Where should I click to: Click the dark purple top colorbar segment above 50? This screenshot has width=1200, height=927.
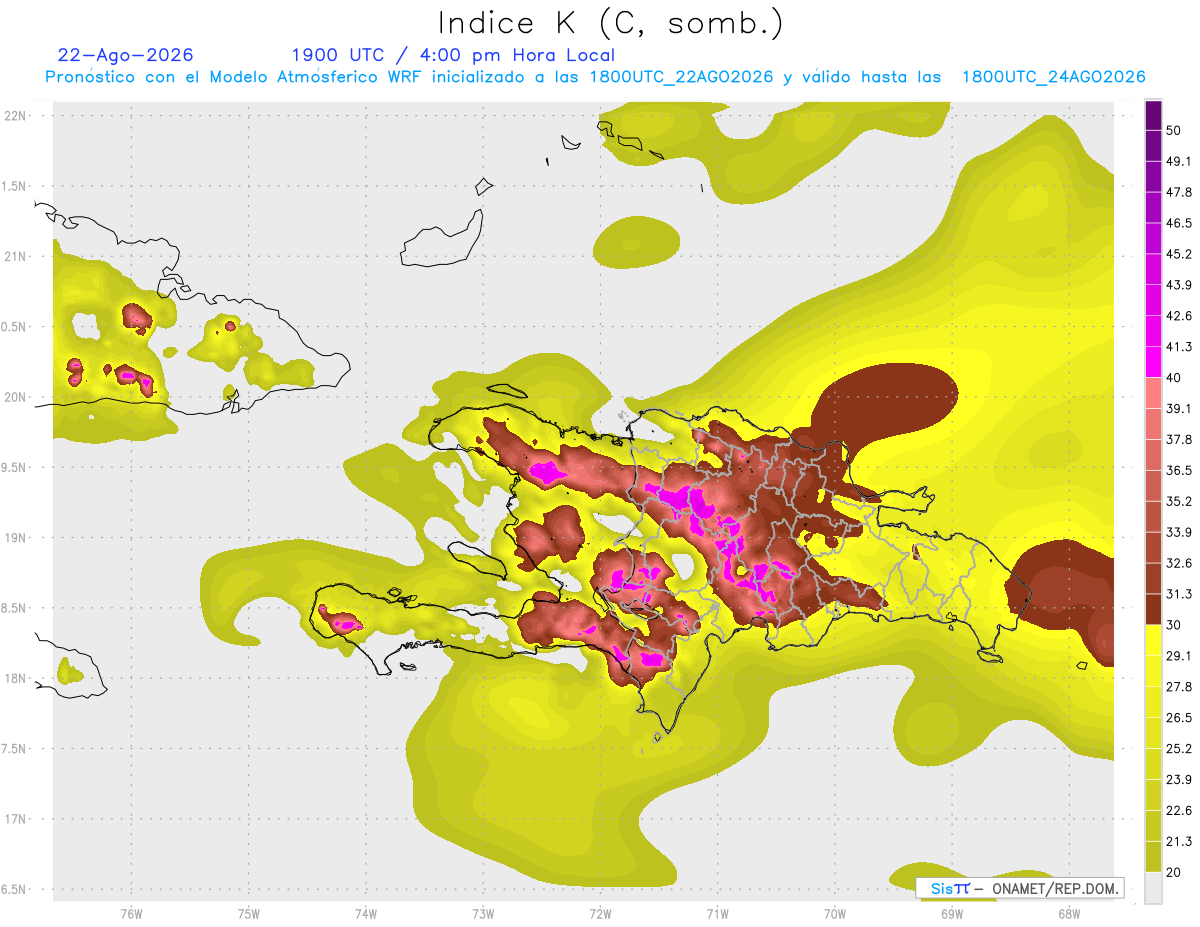click(x=1153, y=116)
